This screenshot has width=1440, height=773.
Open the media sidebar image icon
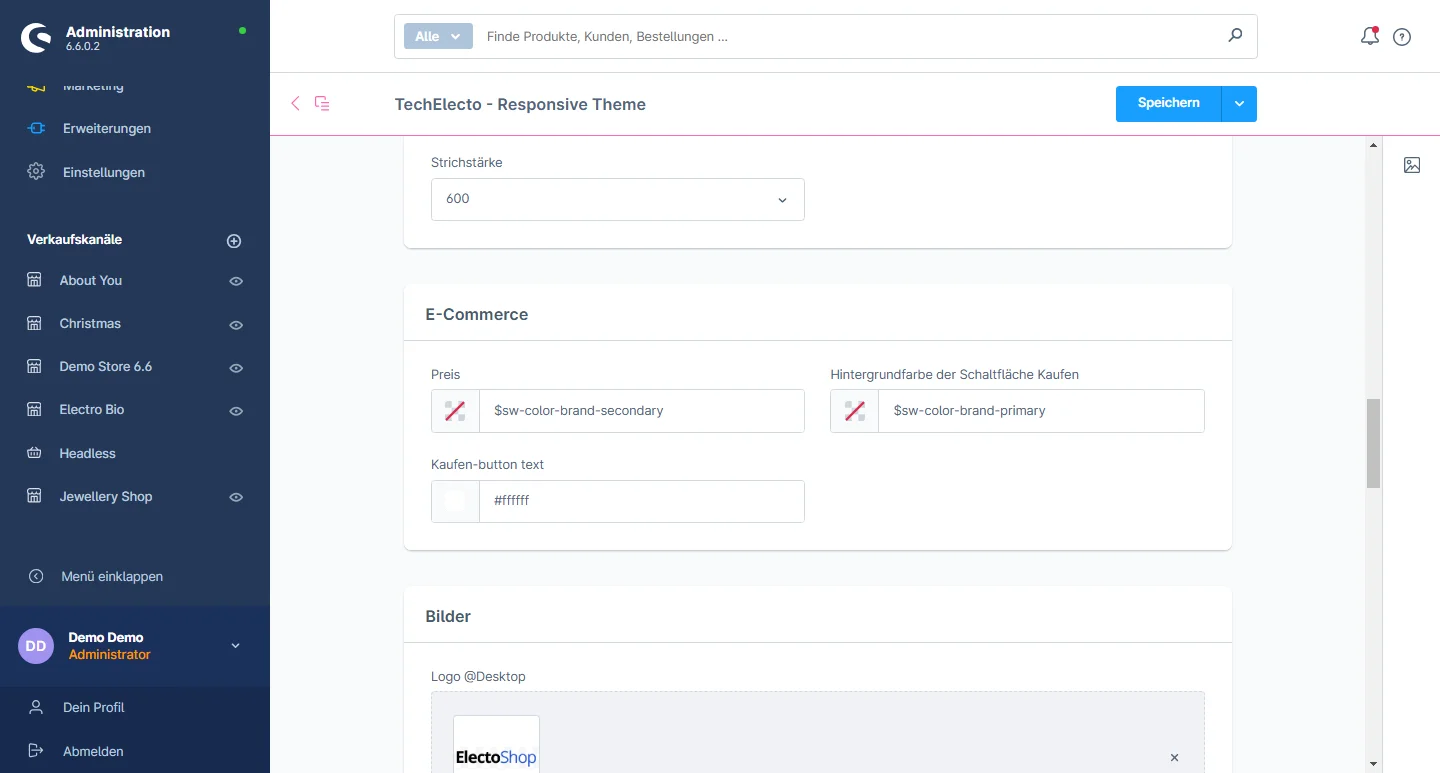(1412, 165)
